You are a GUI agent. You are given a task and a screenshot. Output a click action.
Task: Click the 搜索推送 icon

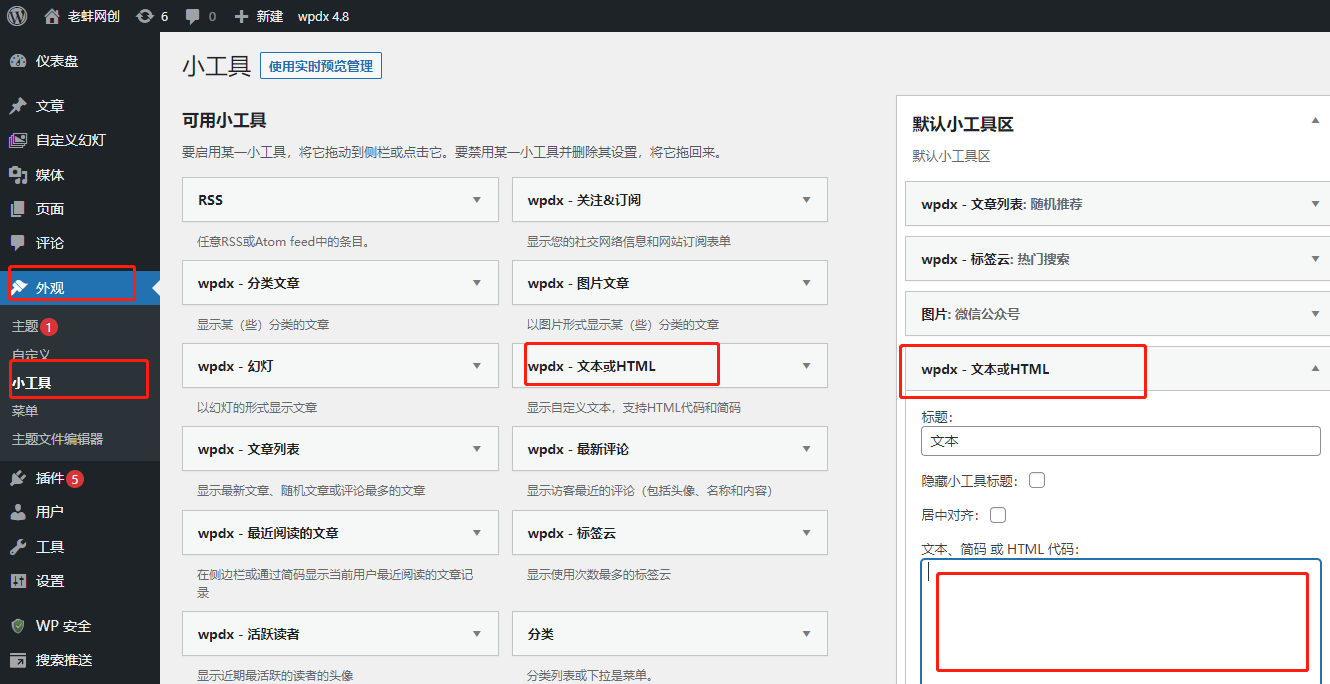18,660
